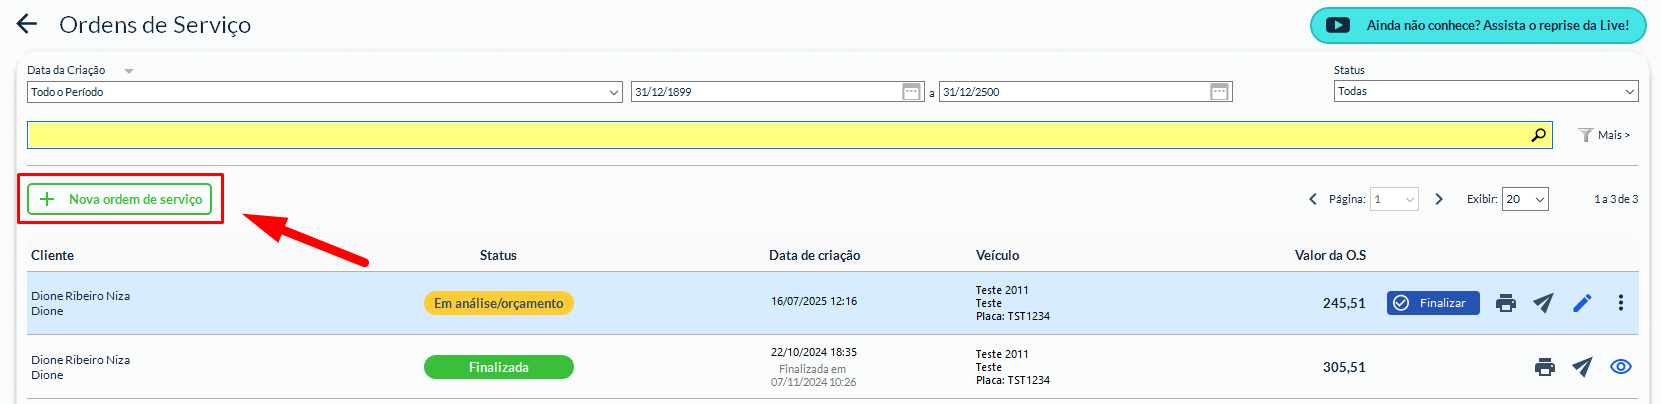The image size is (1661, 404).
Task: Go to the next page arrow
Action: (1439, 199)
